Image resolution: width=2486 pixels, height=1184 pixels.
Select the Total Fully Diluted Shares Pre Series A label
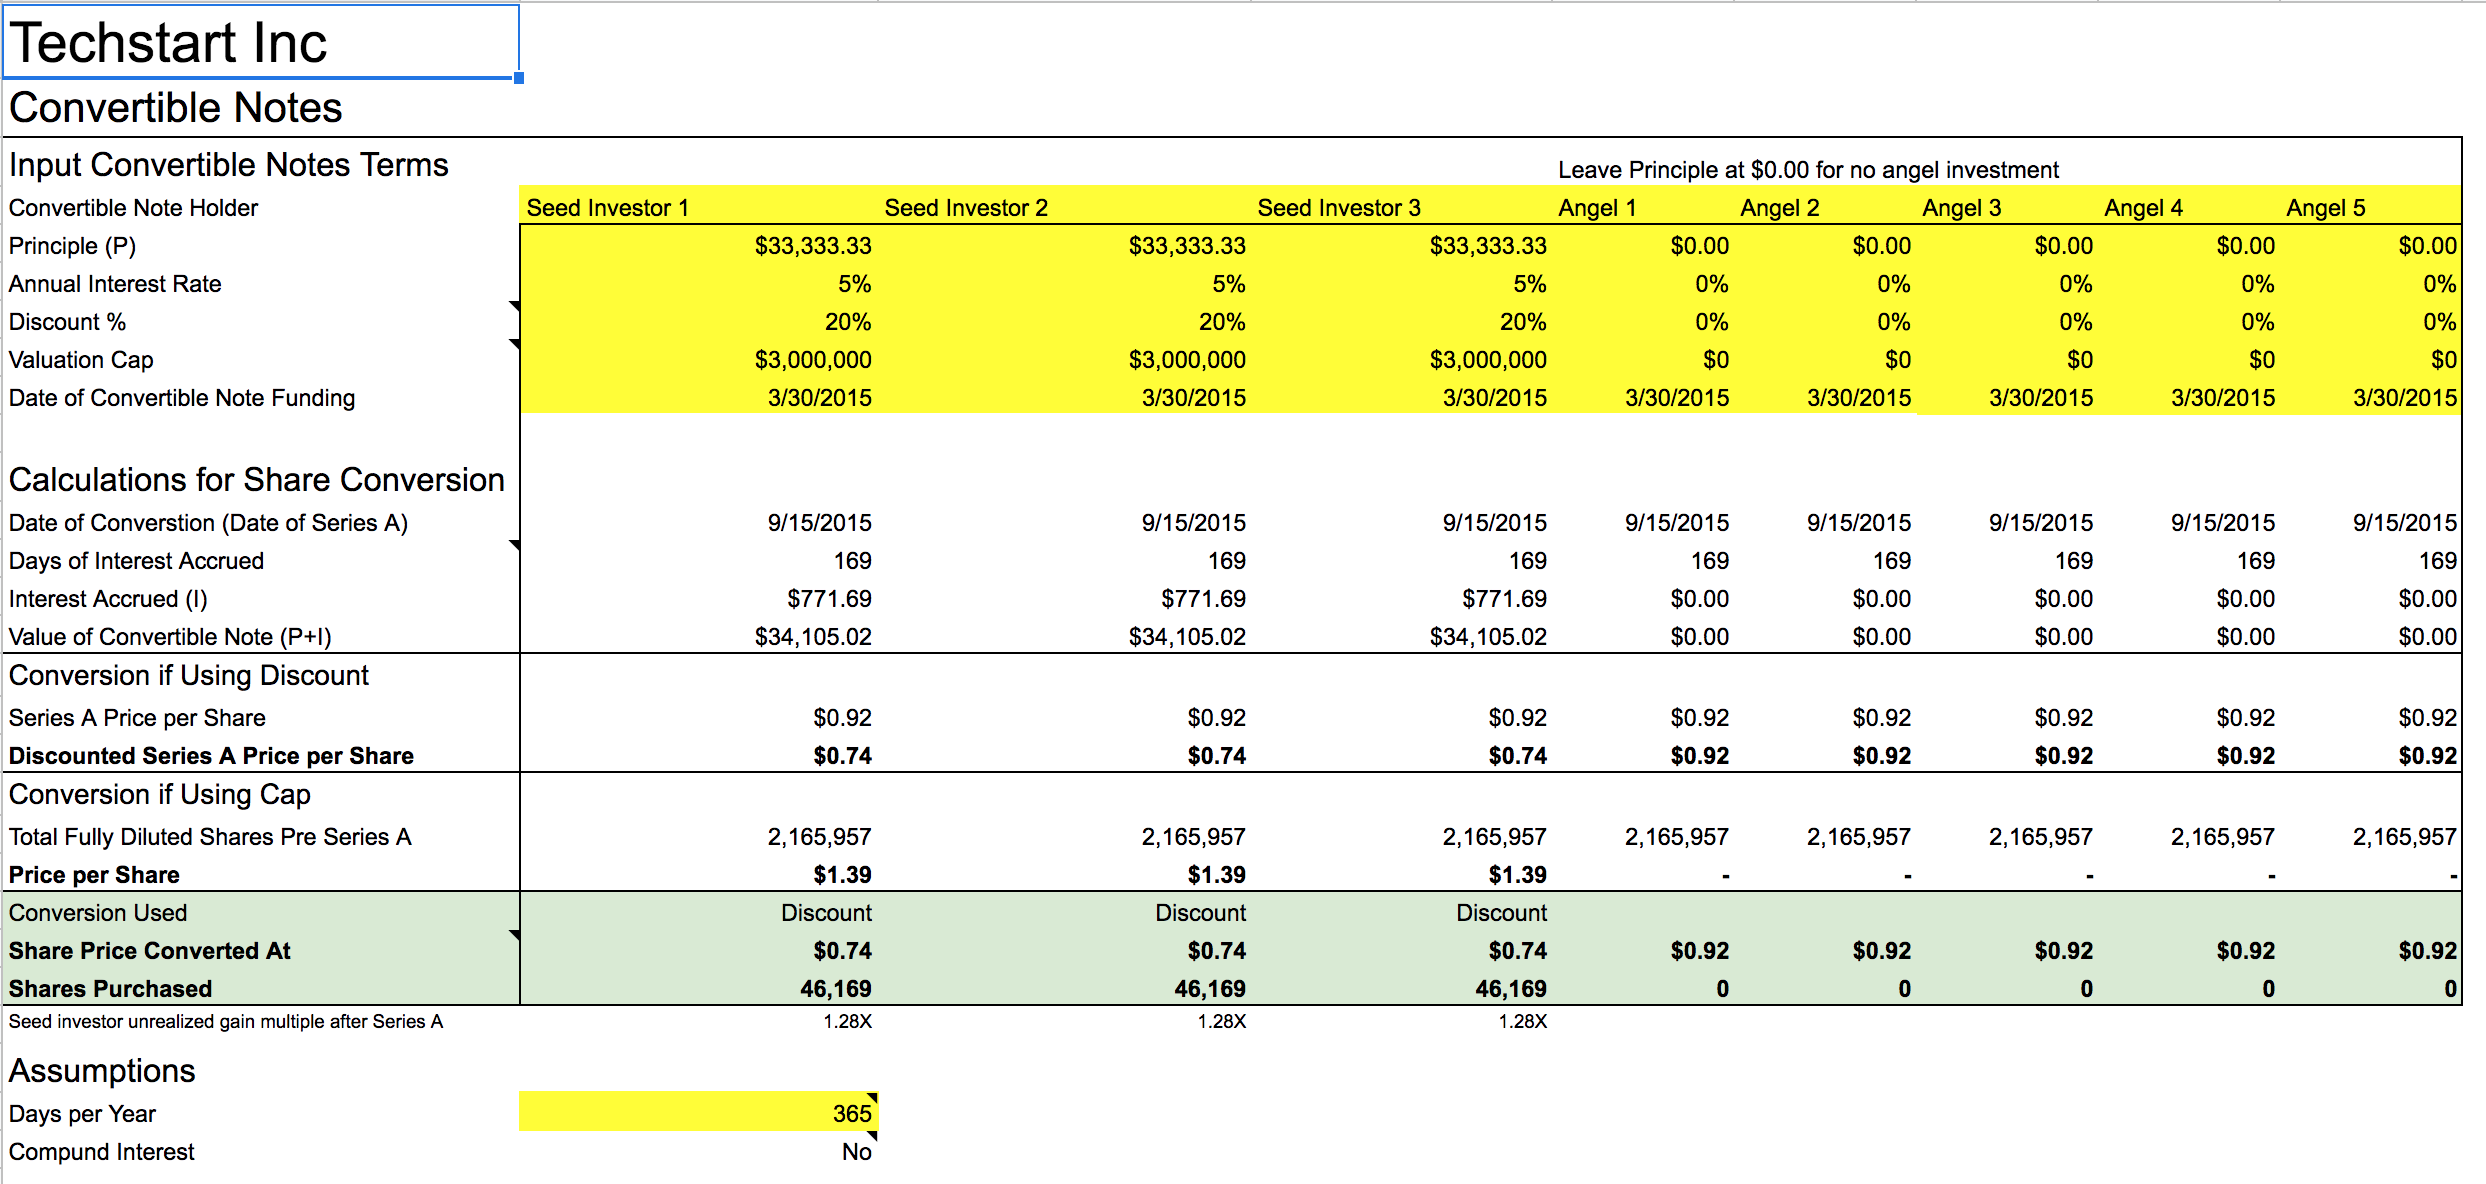click(x=210, y=837)
